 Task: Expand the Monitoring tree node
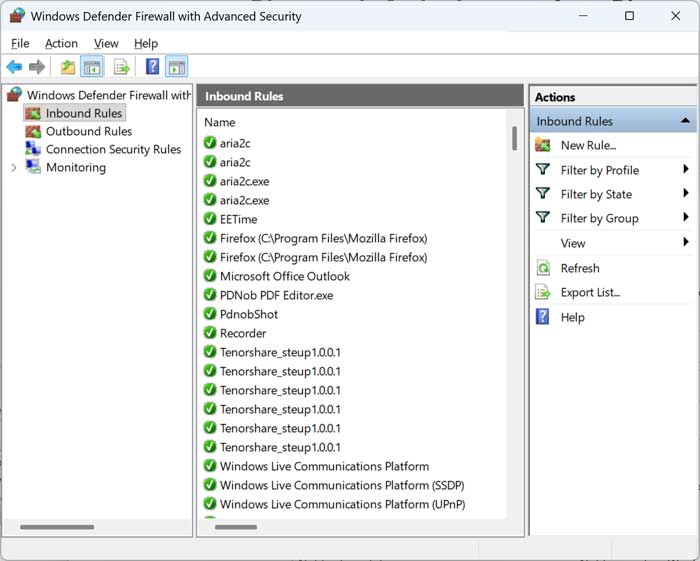click(x=14, y=168)
